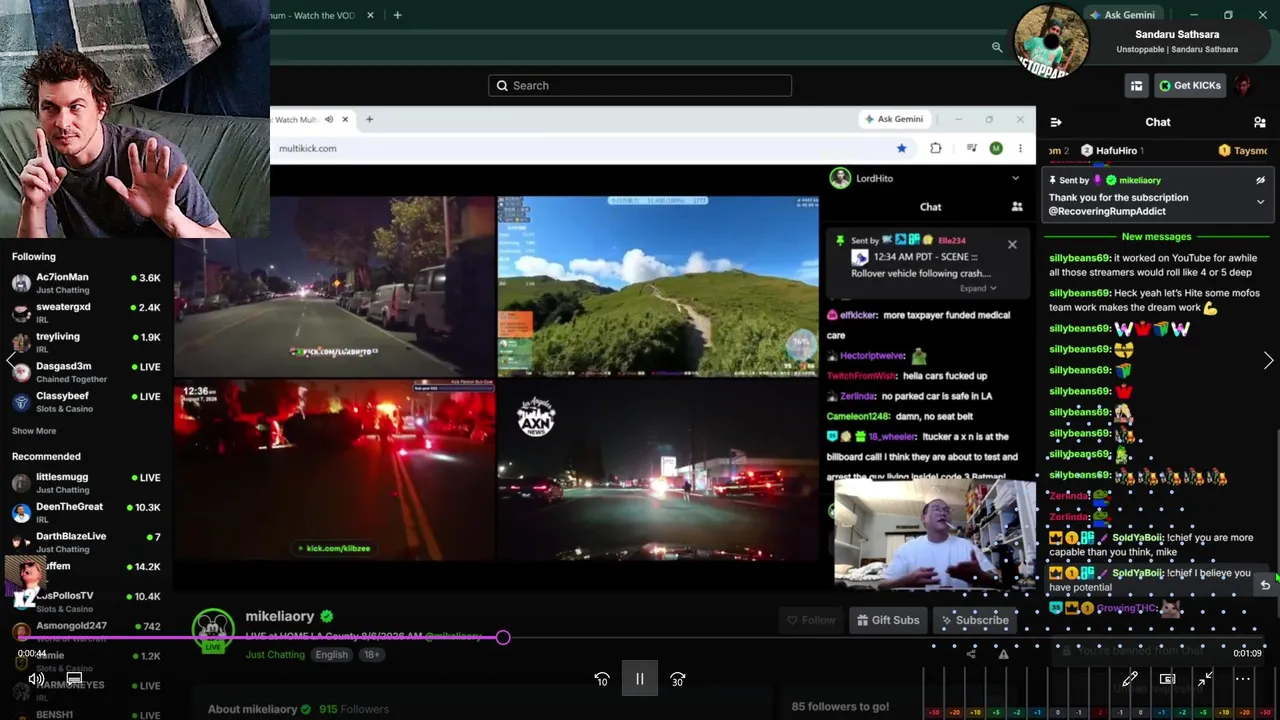
Task: Skip the video forward 30 seconds
Action: pyautogui.click(x=677, y=679)
